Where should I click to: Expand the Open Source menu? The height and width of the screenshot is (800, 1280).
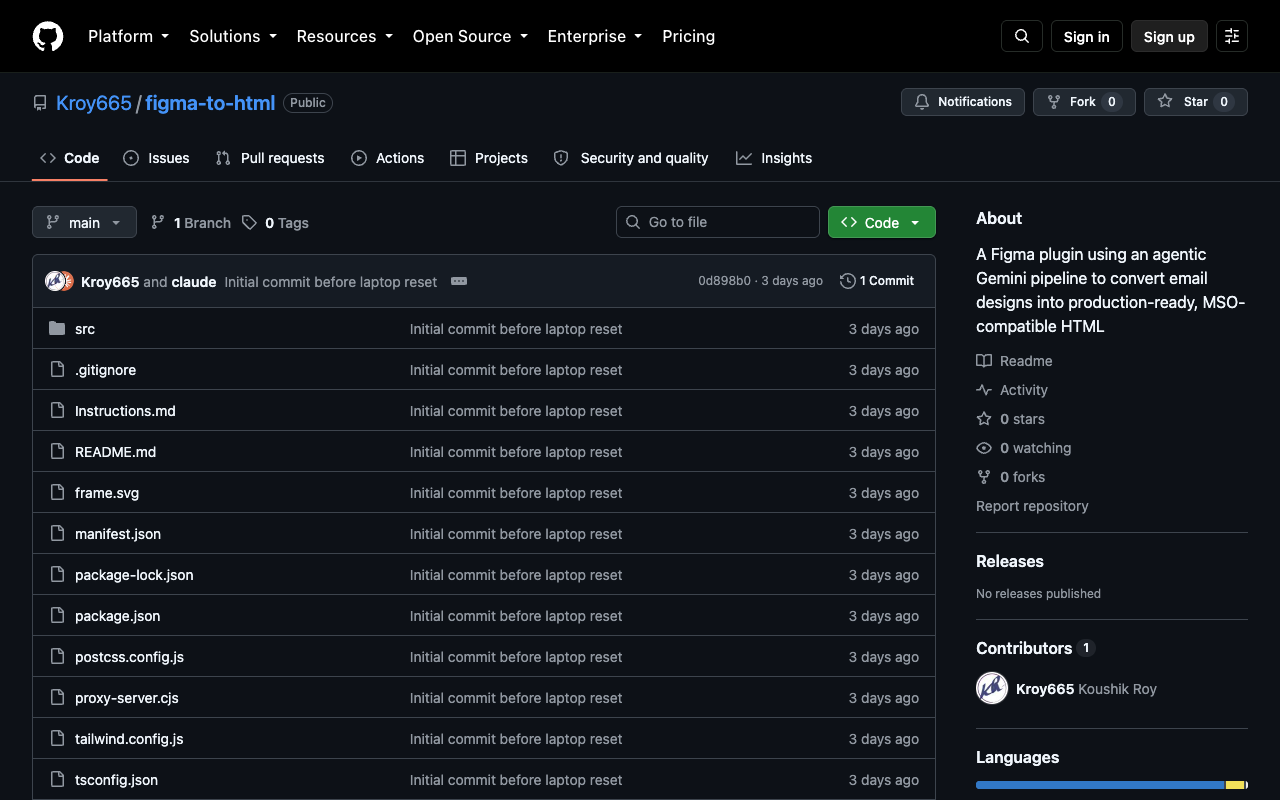(x=470, y=36)
